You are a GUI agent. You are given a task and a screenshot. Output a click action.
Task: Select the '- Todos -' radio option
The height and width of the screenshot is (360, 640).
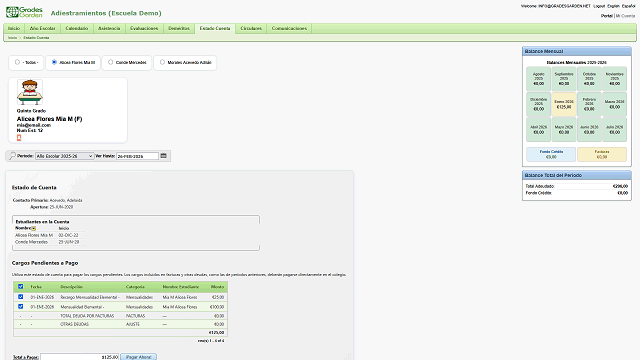(x=17, y=62)
